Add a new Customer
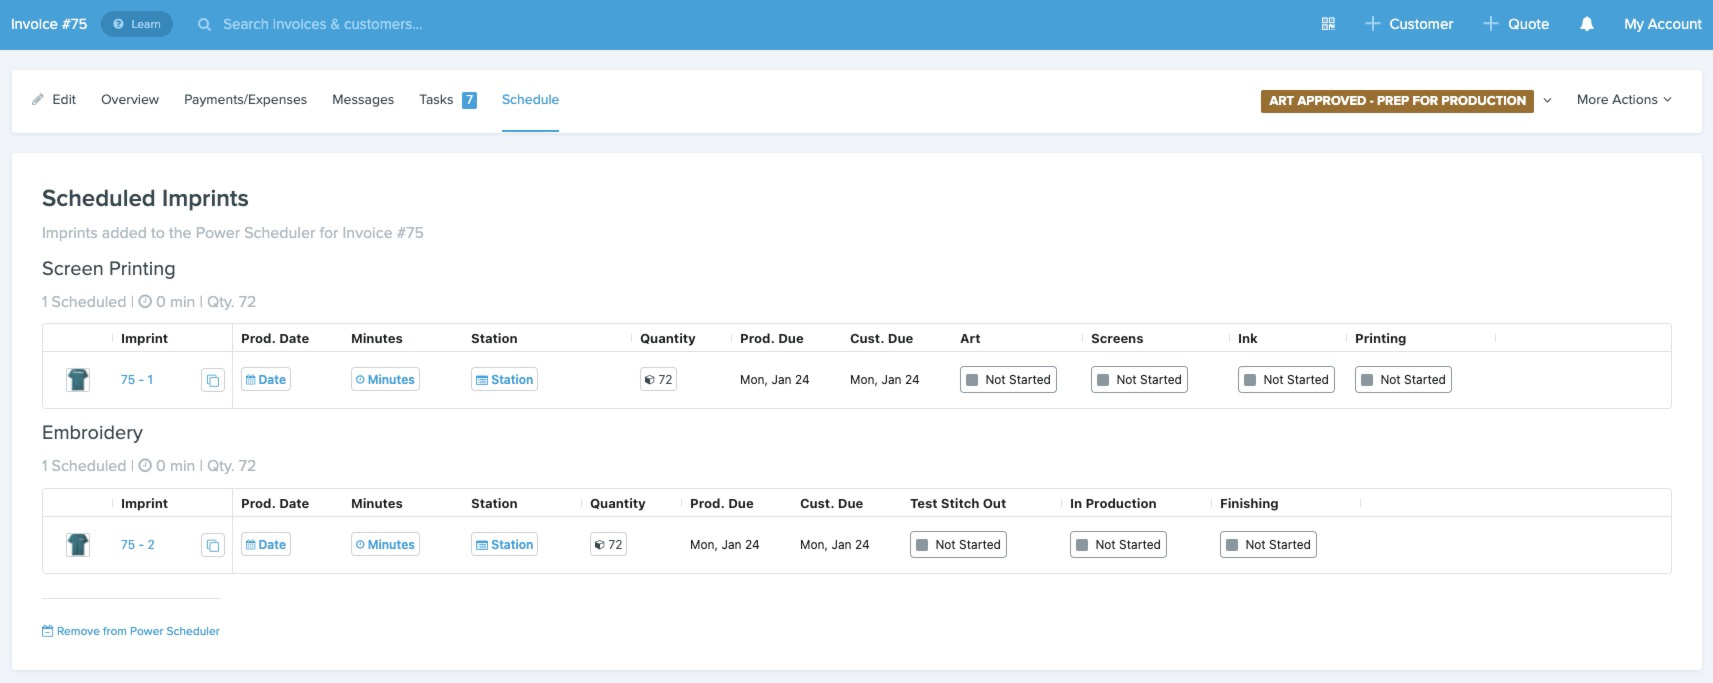The width and height of the screenshot is (1713, 683). pos(1409,24)
